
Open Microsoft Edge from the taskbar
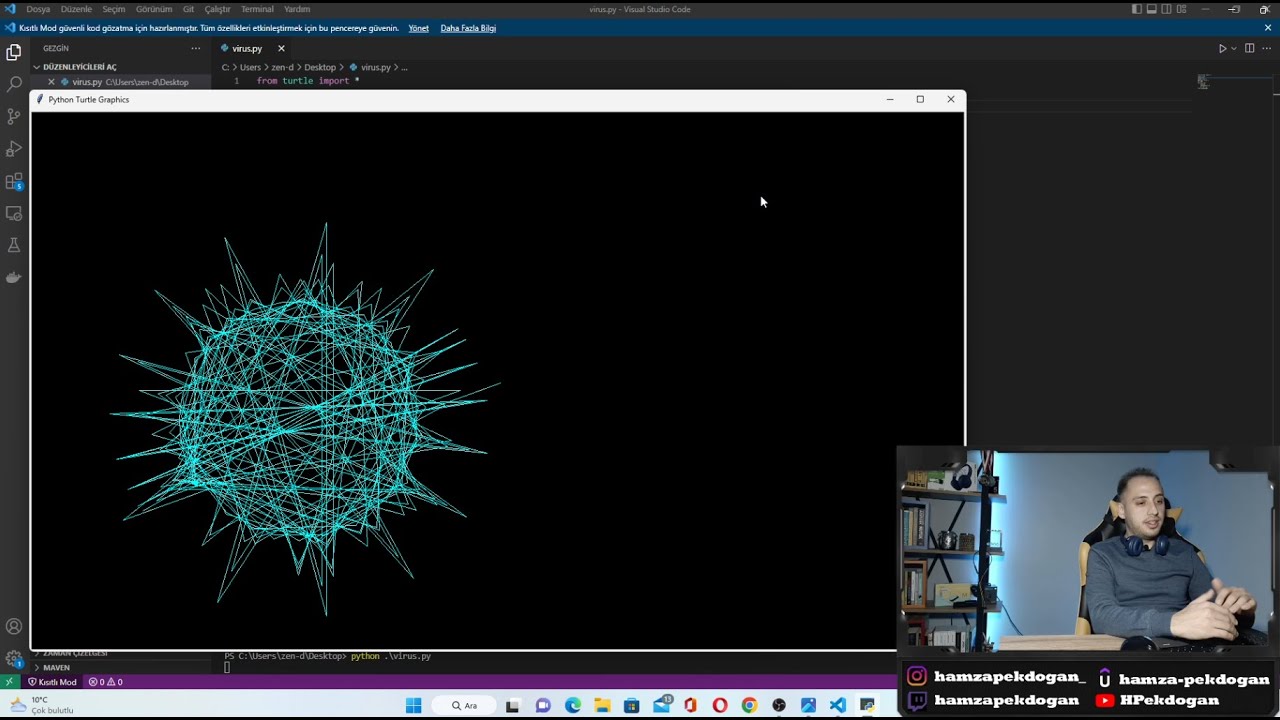coord(572,705)
